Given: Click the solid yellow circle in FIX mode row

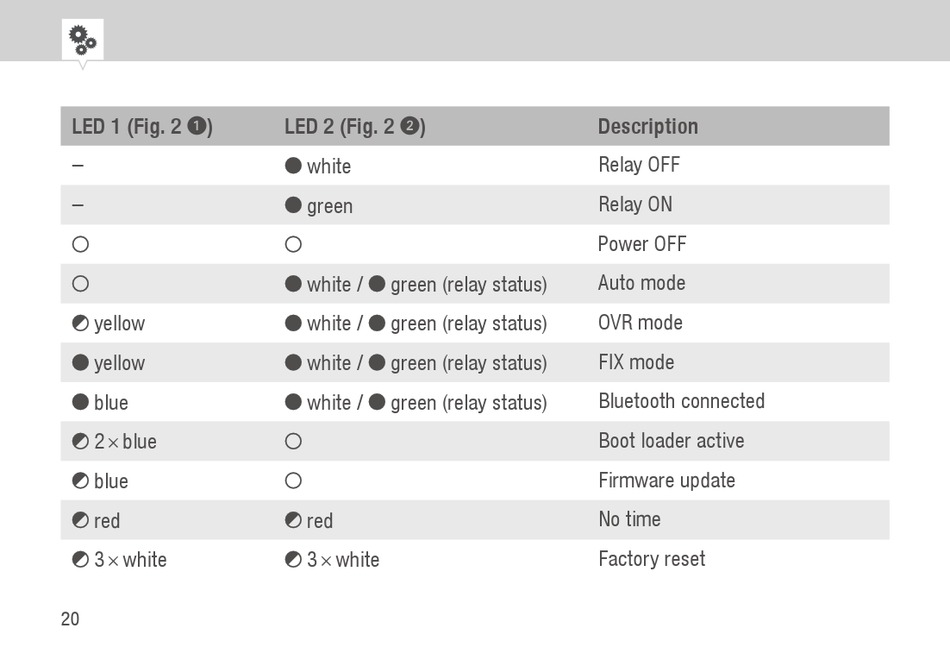Looking at the screenshot, I should tap(81, 362).
